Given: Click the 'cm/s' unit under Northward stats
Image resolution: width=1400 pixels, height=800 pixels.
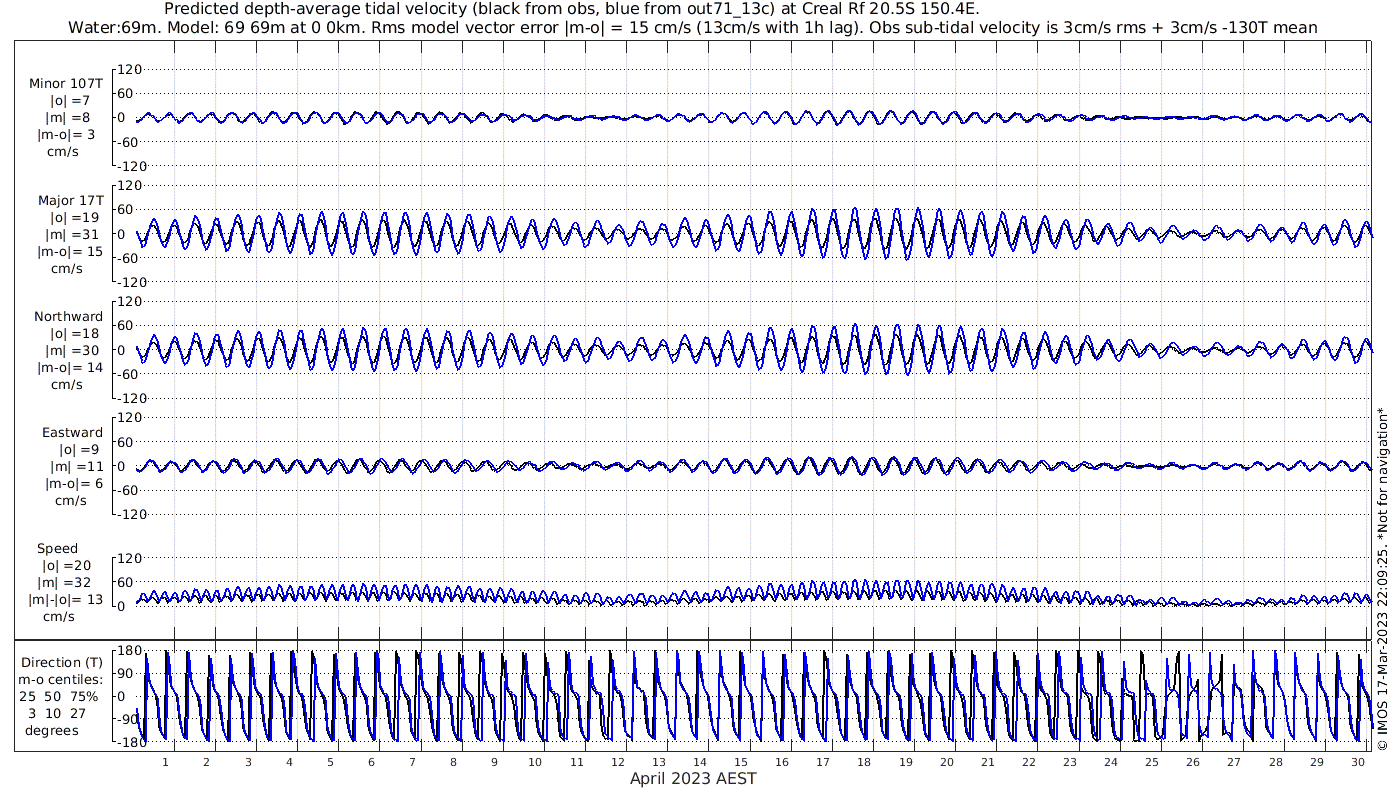Looking at the screenshot, I should coord(68,384).
